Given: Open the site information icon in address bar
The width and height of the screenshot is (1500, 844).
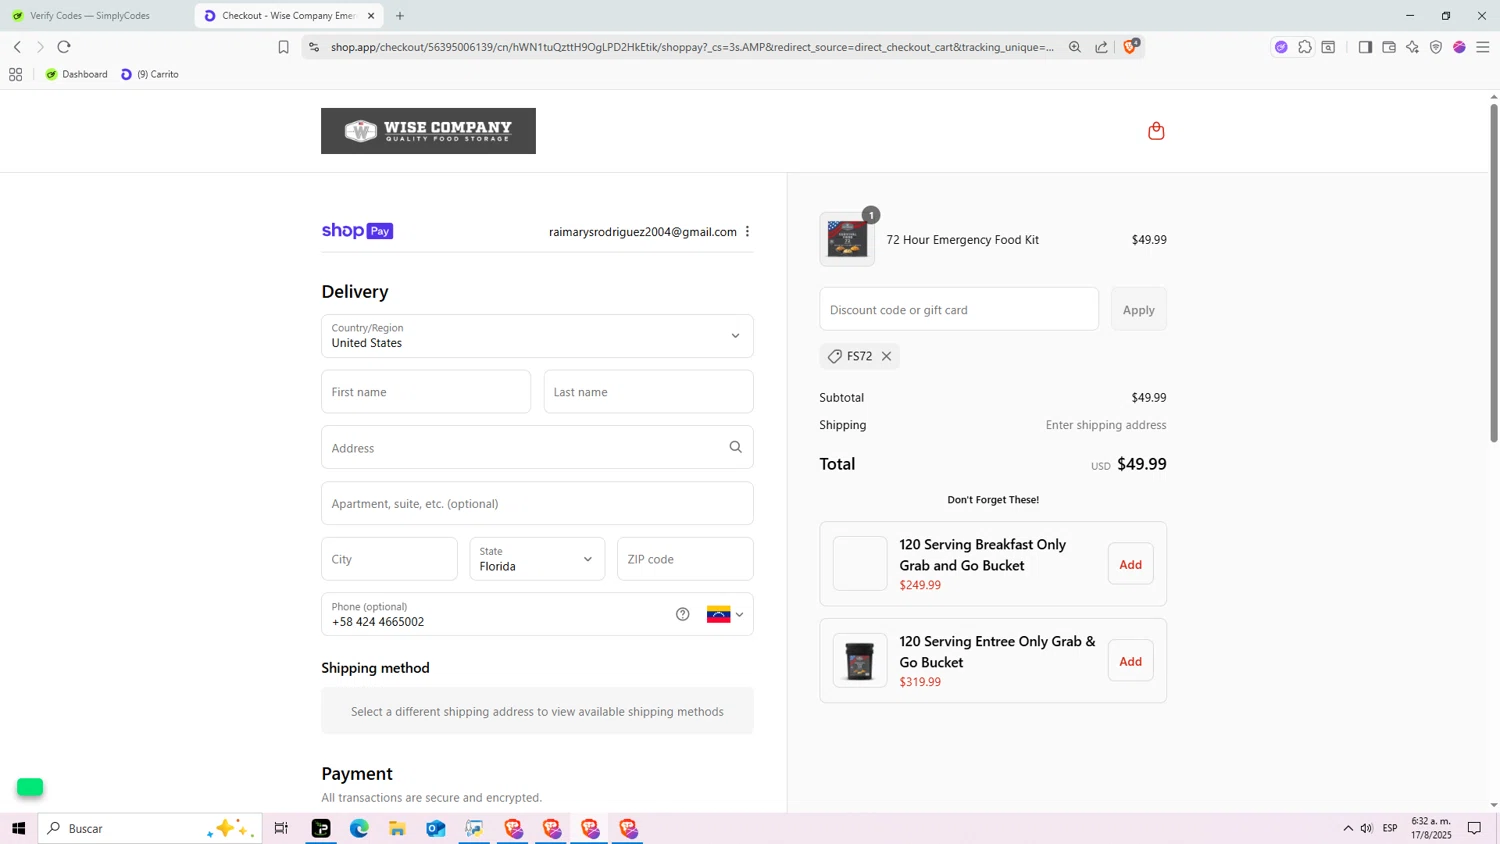Looking at the screenshot, I should (x=314, y=47).
